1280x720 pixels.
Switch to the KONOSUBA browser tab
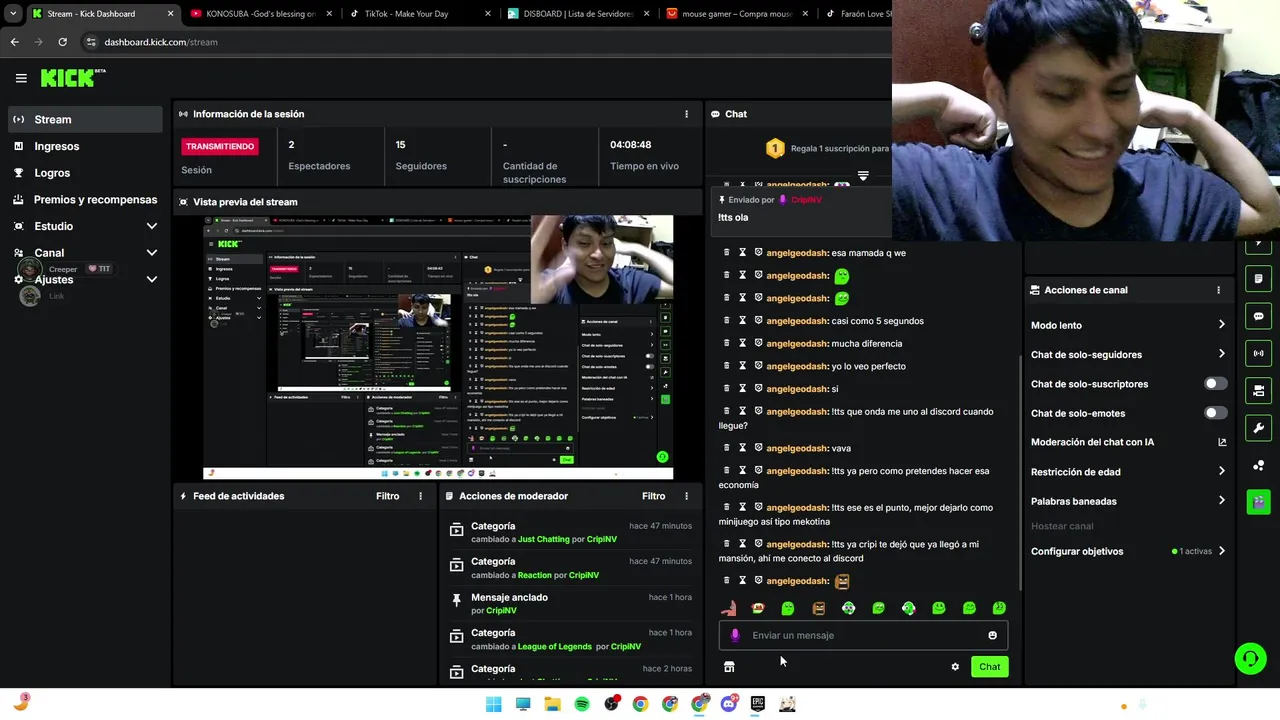pos(260,14)
